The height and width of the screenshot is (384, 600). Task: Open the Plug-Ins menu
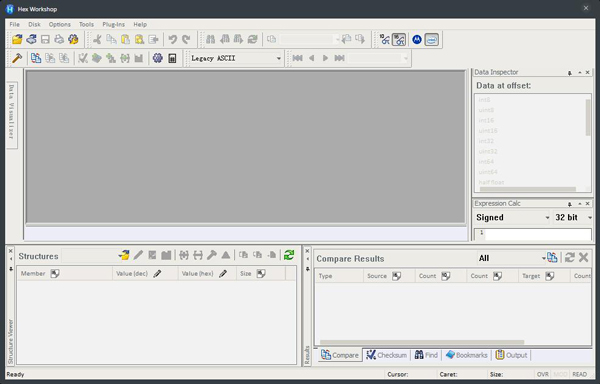(x=113, y=24)
